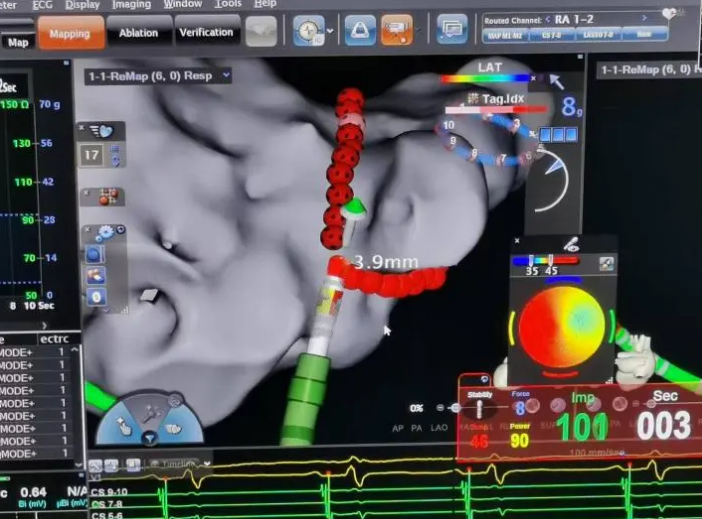Viewport: 702px width, 519px height.
Task: Click the orange Mapping button
Action: coord(70,33)
